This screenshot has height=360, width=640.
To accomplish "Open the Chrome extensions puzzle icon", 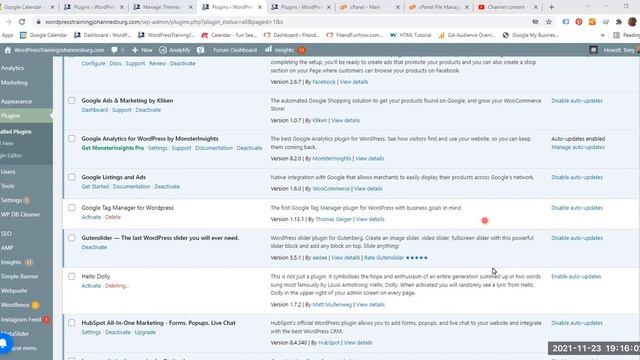I will tap(619, 22).
